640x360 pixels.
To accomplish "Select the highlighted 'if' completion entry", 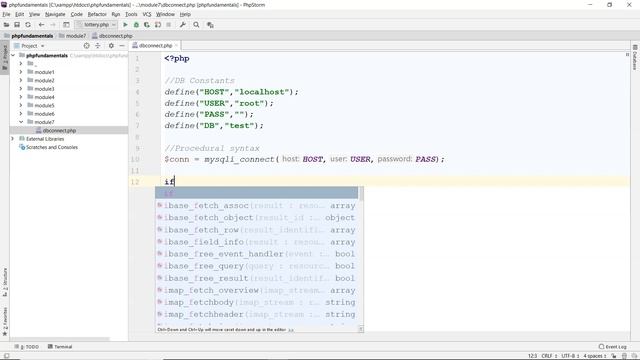I will 256,193.
